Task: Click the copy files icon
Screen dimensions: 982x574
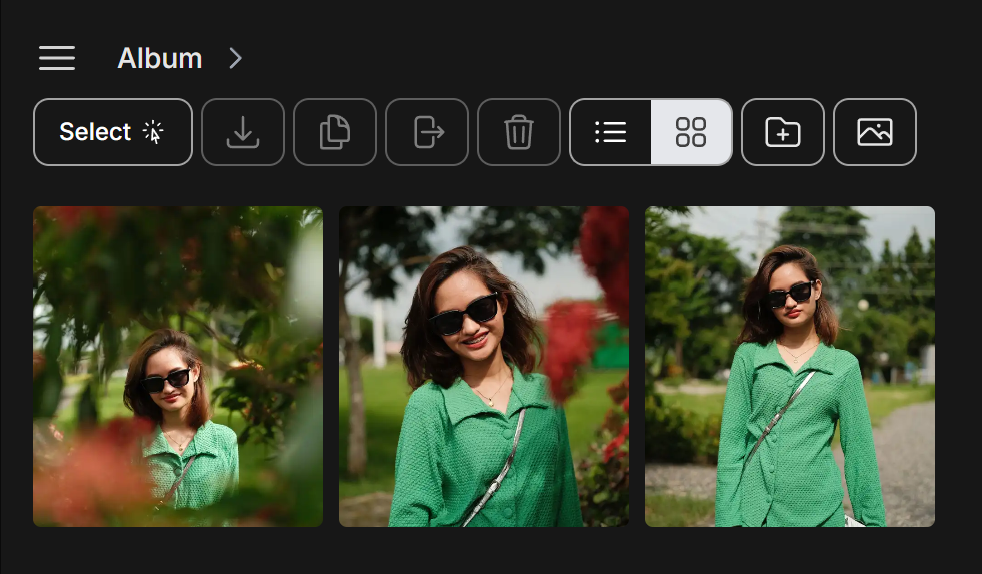Action: (335, 132)
